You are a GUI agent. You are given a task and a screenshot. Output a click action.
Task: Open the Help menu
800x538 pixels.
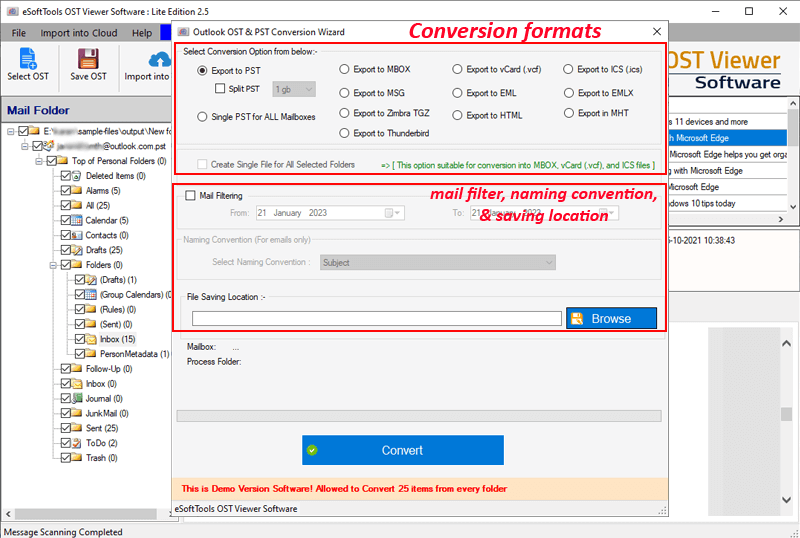142,33
